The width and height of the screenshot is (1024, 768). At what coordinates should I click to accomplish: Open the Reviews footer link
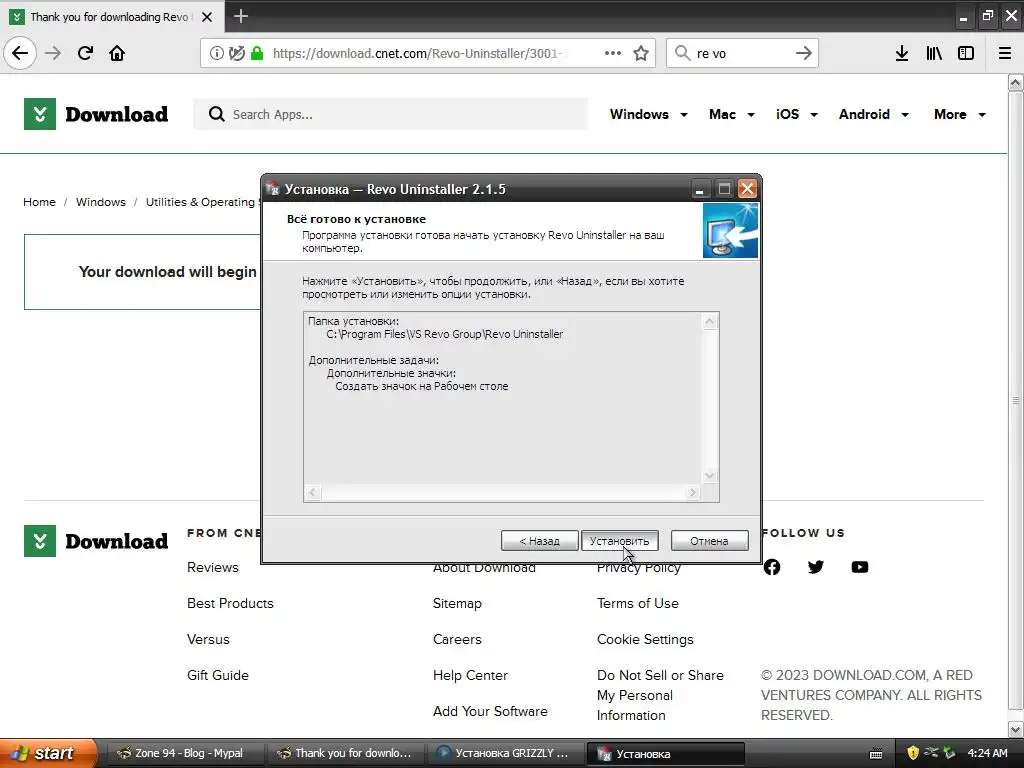click(213, 567)
